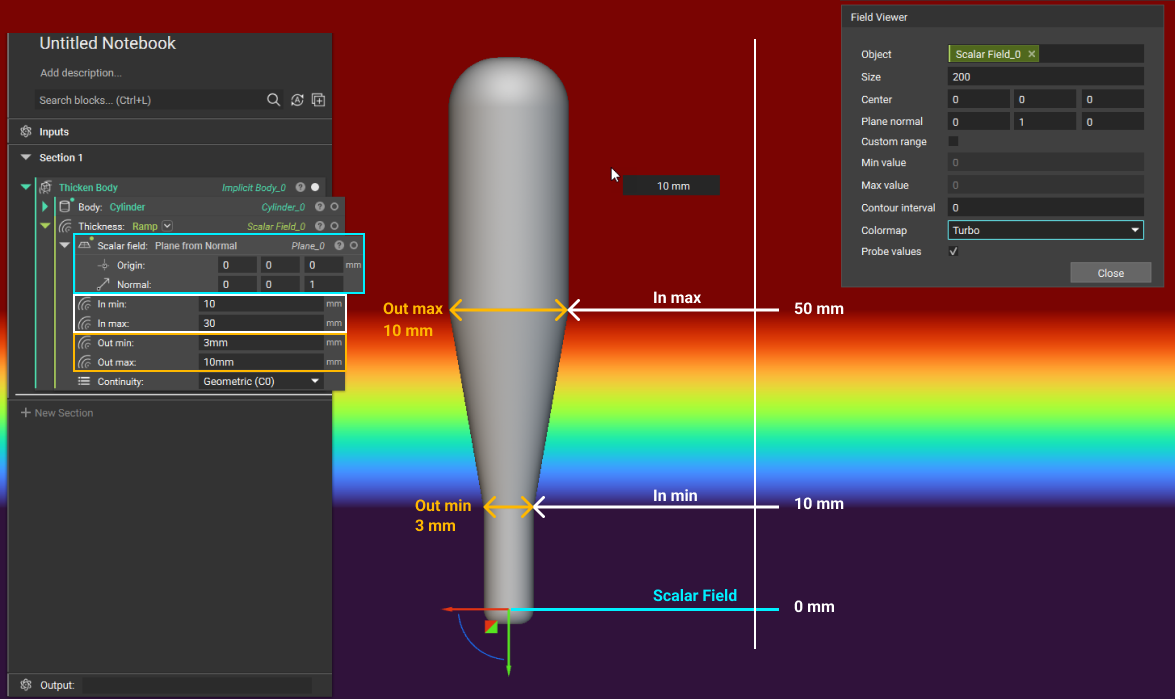Click the Out min value 3mm field
The image size is (1175, 699).
tap(261, 342)
